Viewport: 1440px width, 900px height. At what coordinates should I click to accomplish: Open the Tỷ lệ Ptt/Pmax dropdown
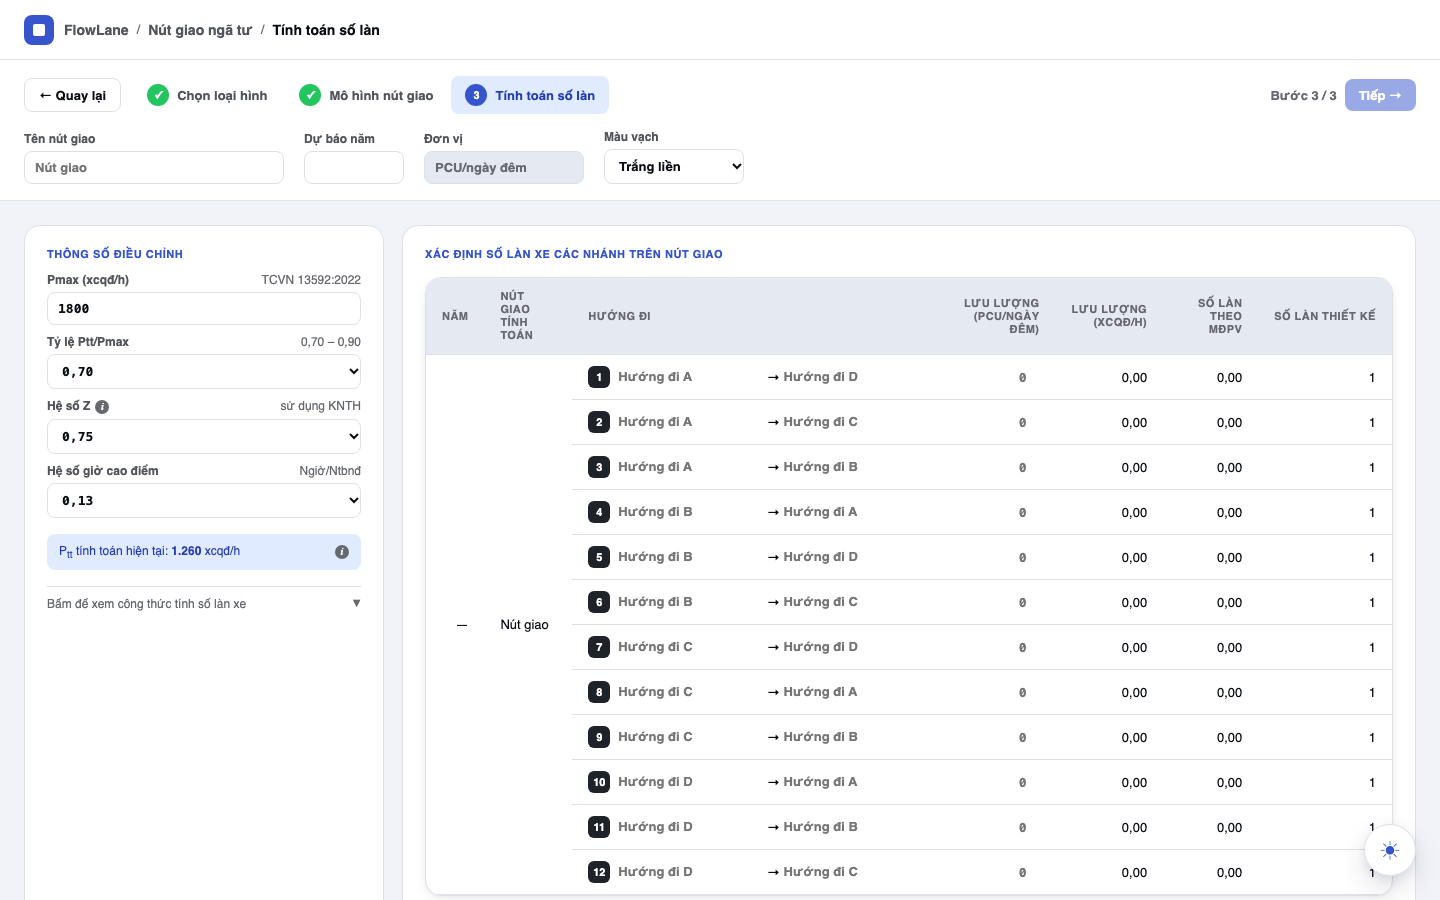[x=204, y=372]
